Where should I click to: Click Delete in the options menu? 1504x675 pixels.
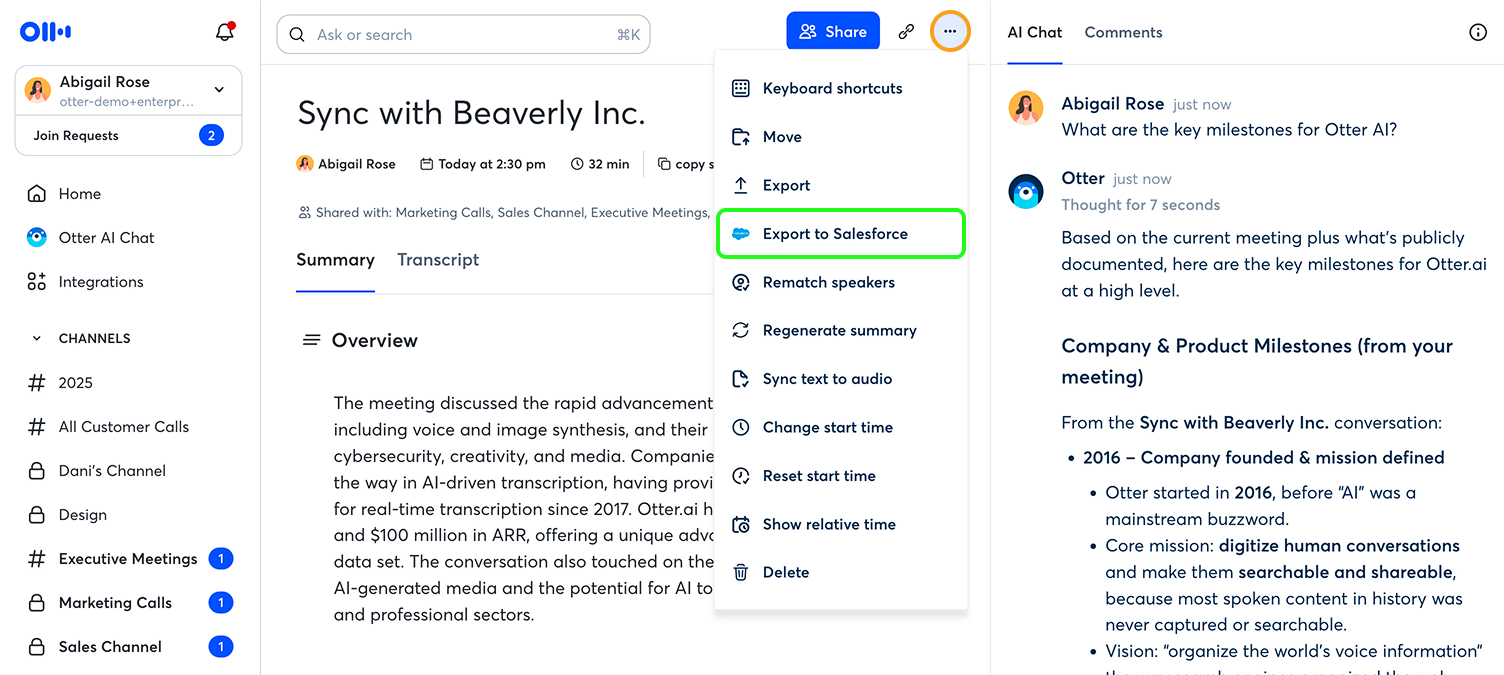pyautogui.click(x=785, y=573)
